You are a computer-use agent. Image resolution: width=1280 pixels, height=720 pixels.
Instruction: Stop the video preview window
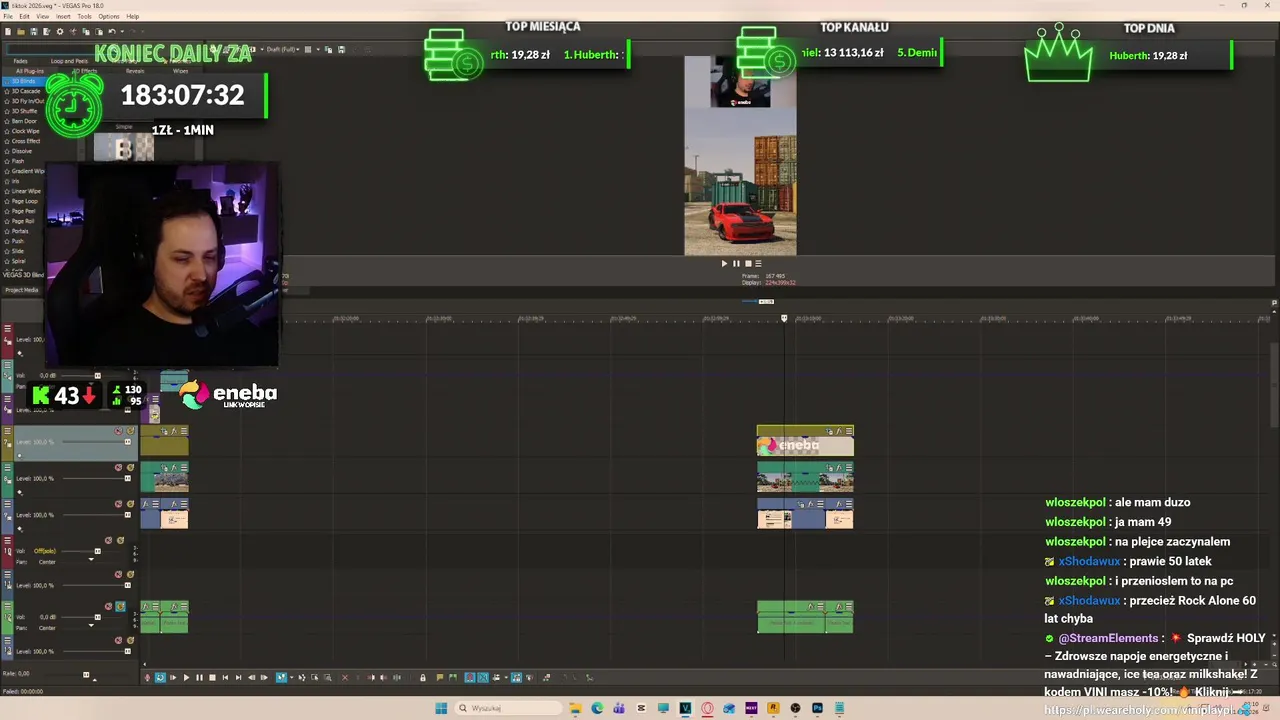click(746, 264)
